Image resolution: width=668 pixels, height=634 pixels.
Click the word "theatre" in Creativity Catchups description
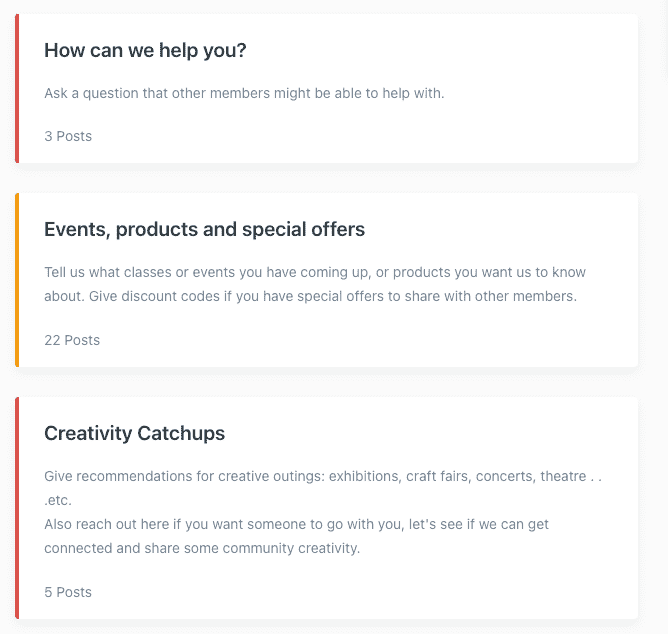click(x=563, y=476)
